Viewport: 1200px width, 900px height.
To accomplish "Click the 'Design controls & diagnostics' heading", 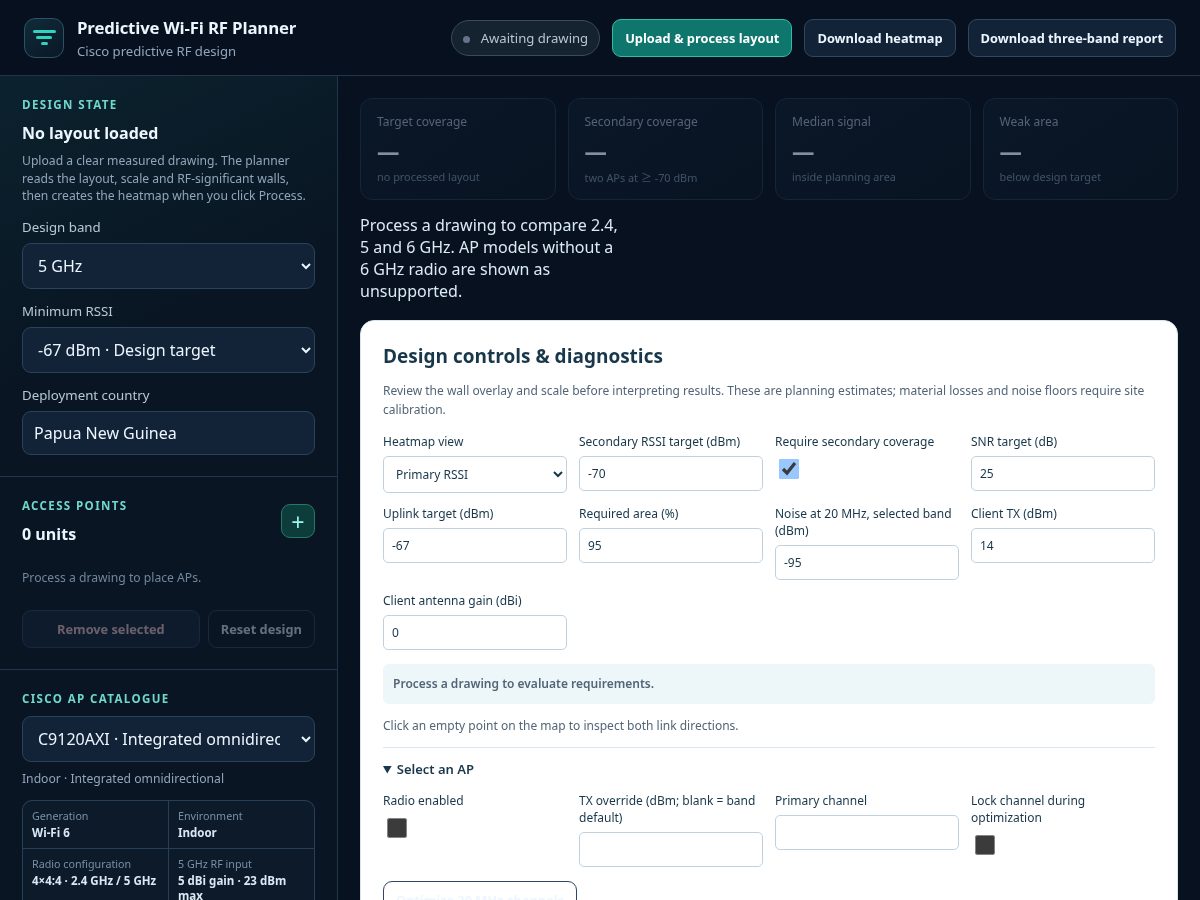I will pos(523,356).
